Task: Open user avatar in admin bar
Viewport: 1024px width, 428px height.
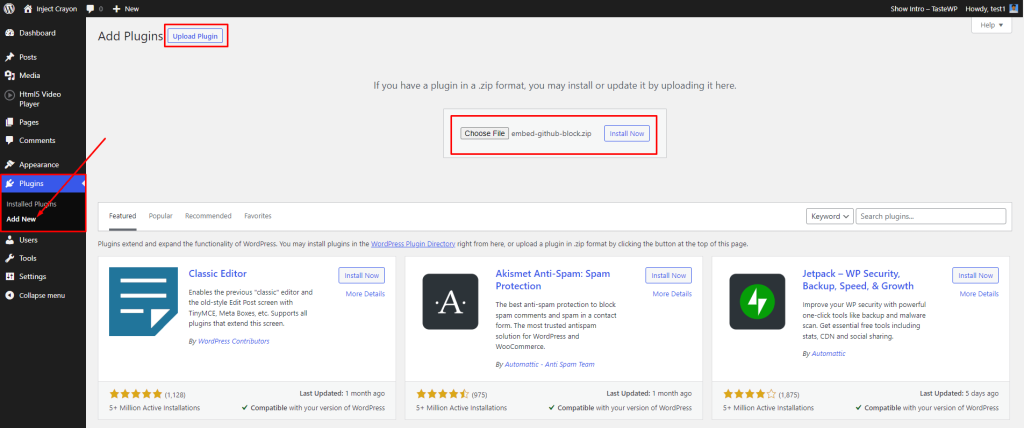Action: [x=1014, y=9]
